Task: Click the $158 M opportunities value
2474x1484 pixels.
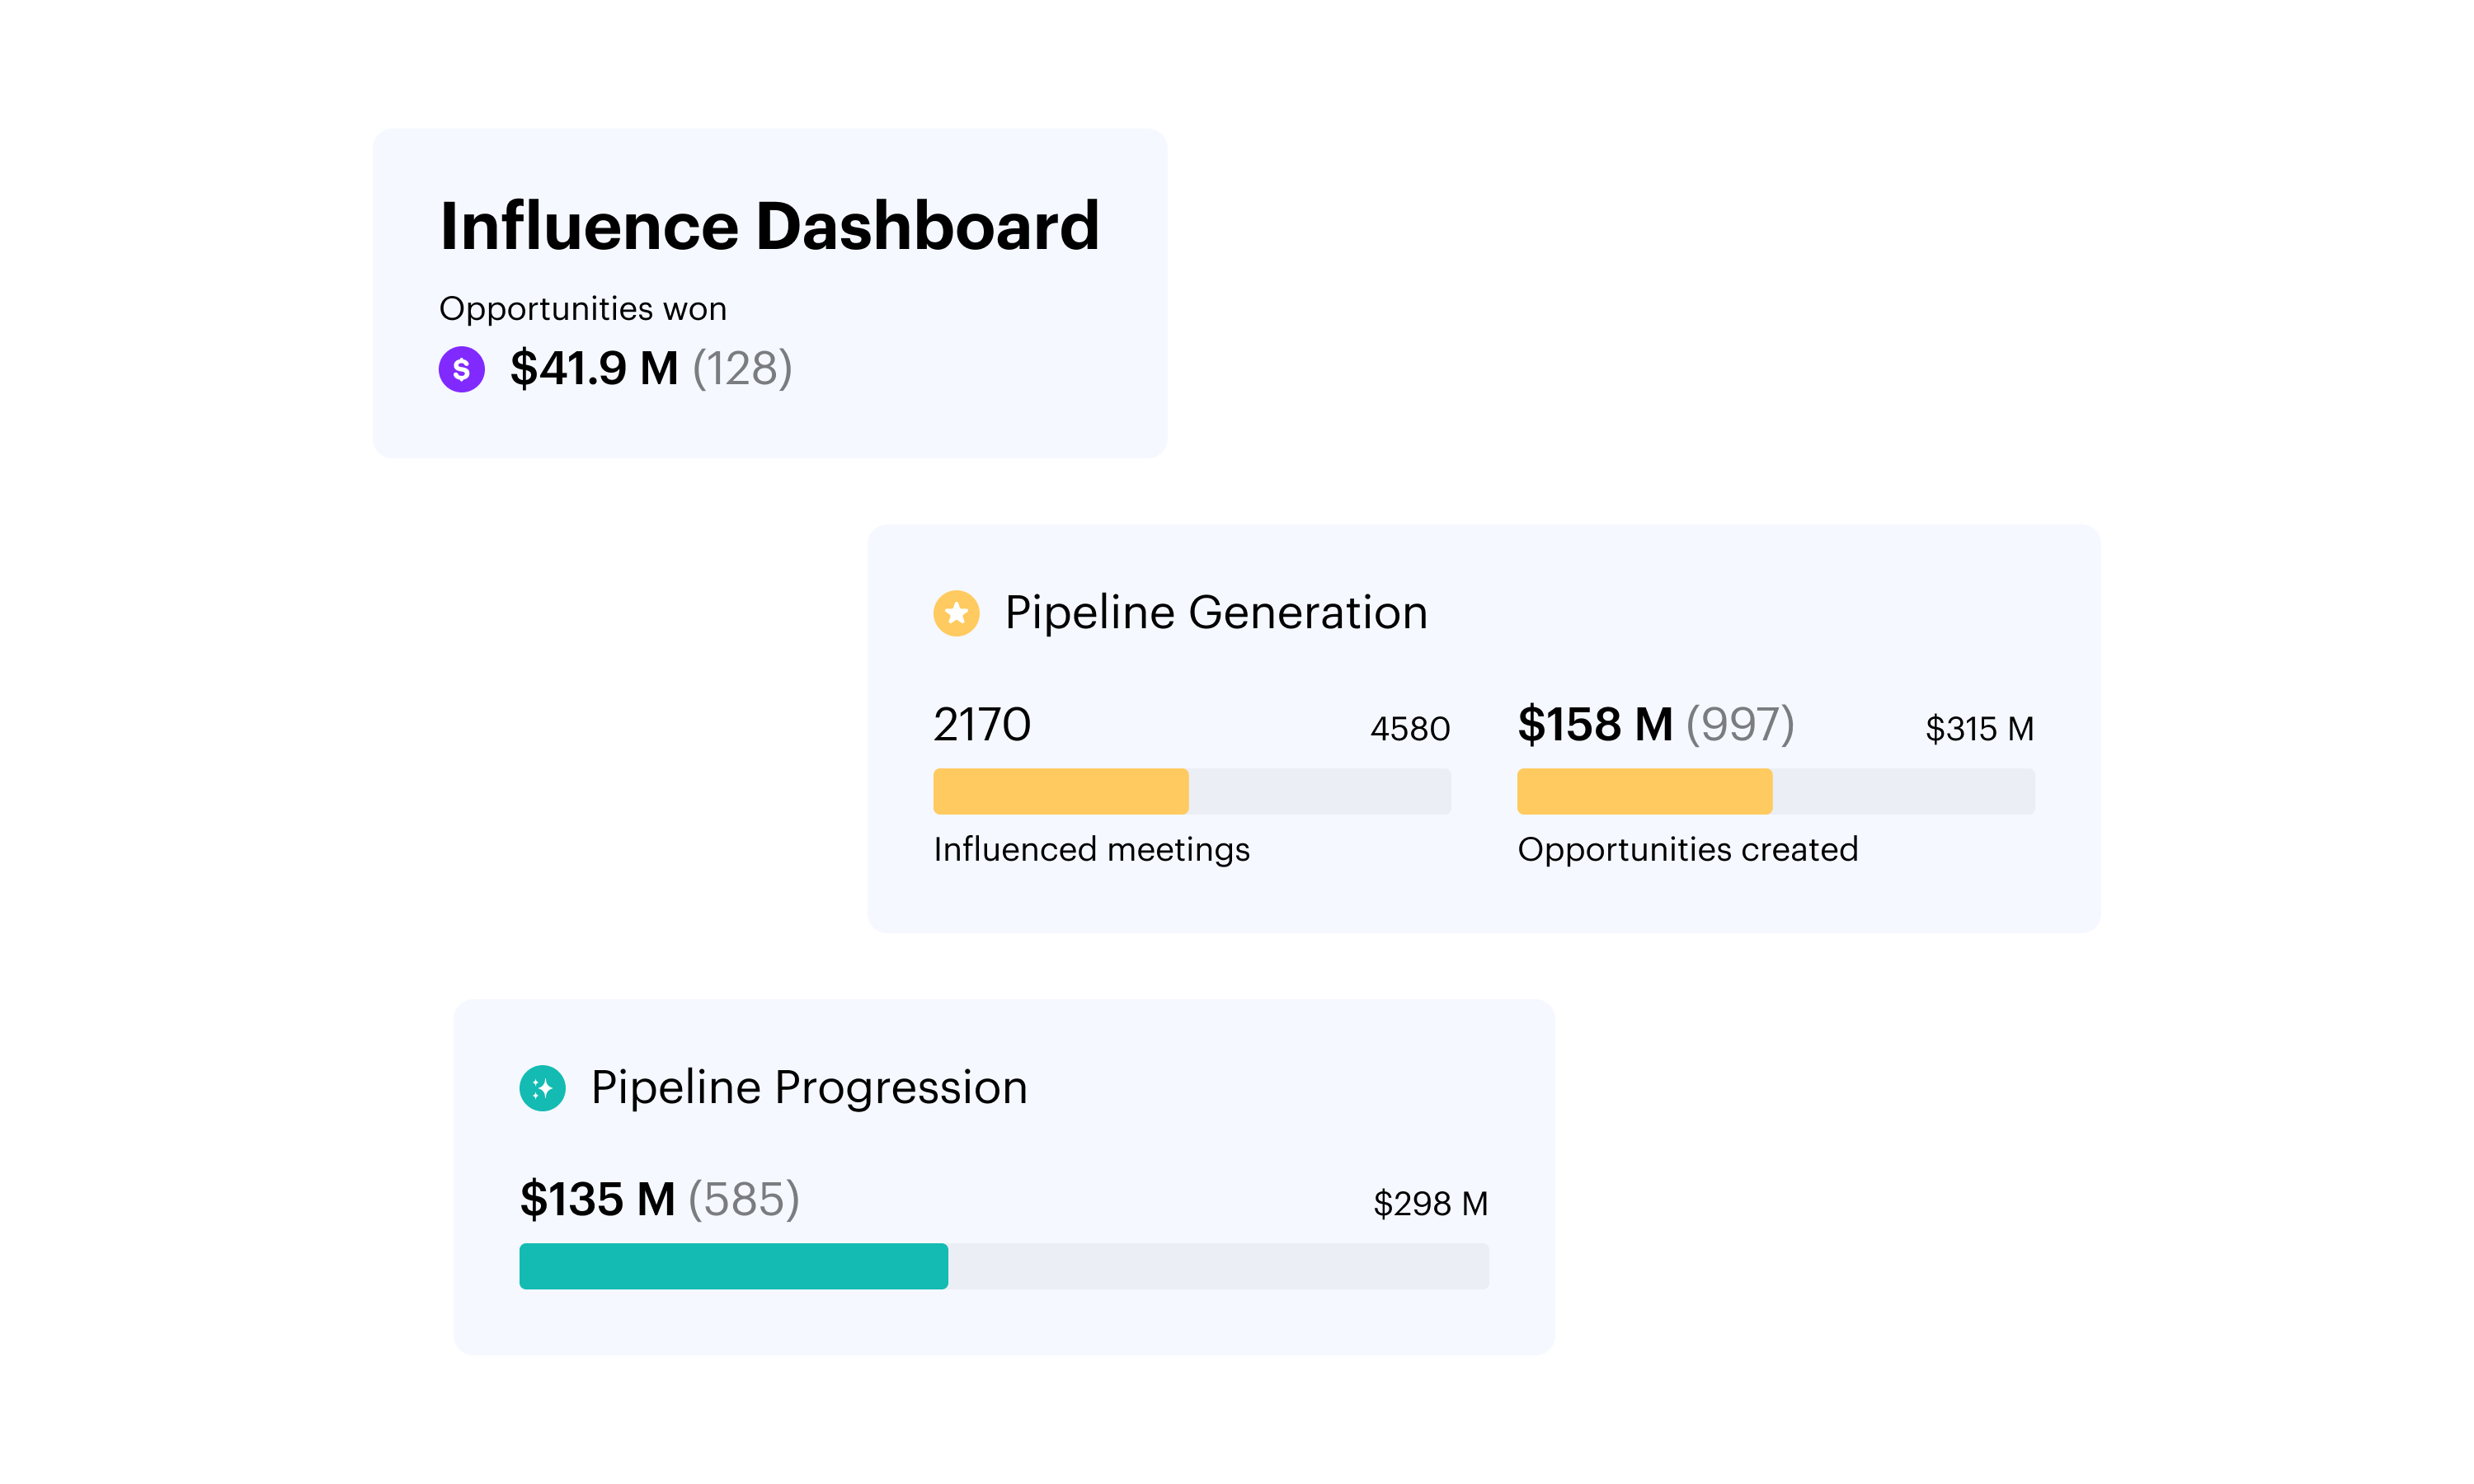Action: point(1595,724)
